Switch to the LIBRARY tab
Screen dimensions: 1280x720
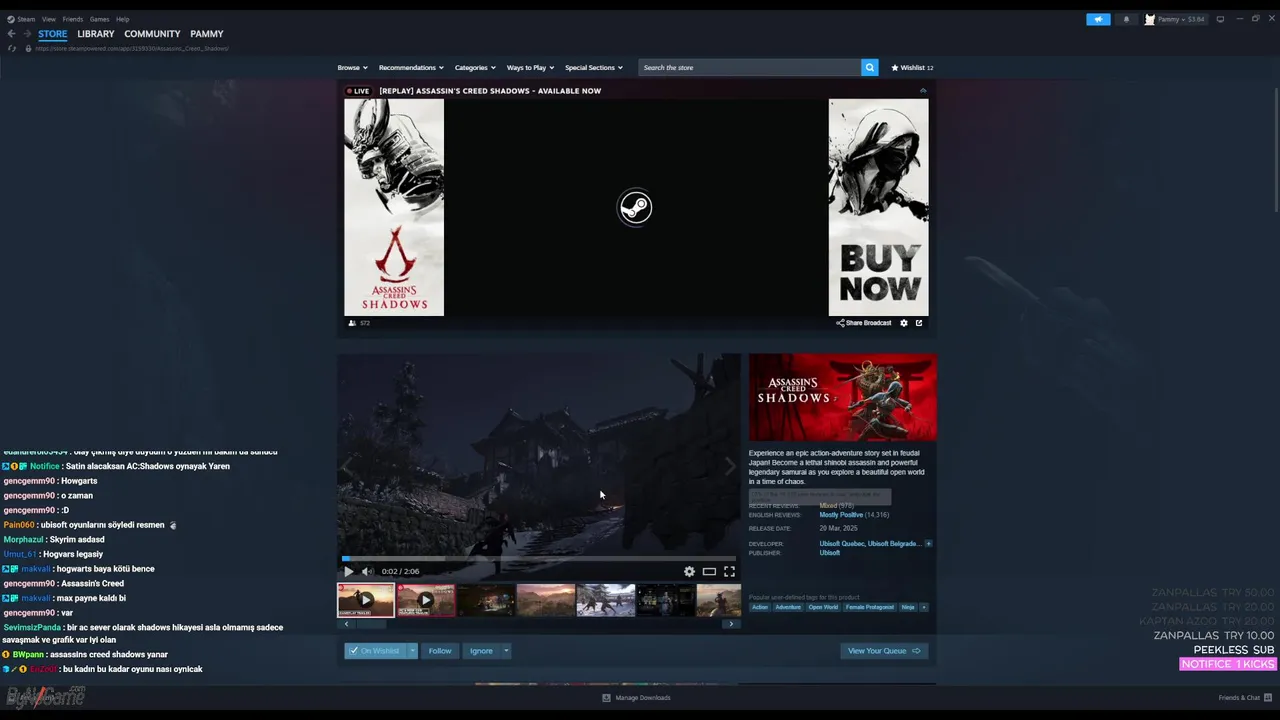point(96,34)
